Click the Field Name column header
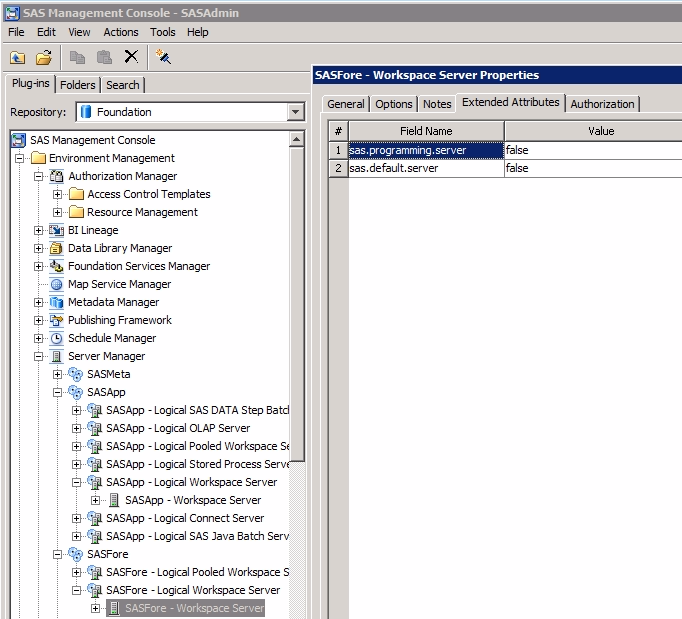This screenshot has height=619, width=682. [x=426, y=131]
